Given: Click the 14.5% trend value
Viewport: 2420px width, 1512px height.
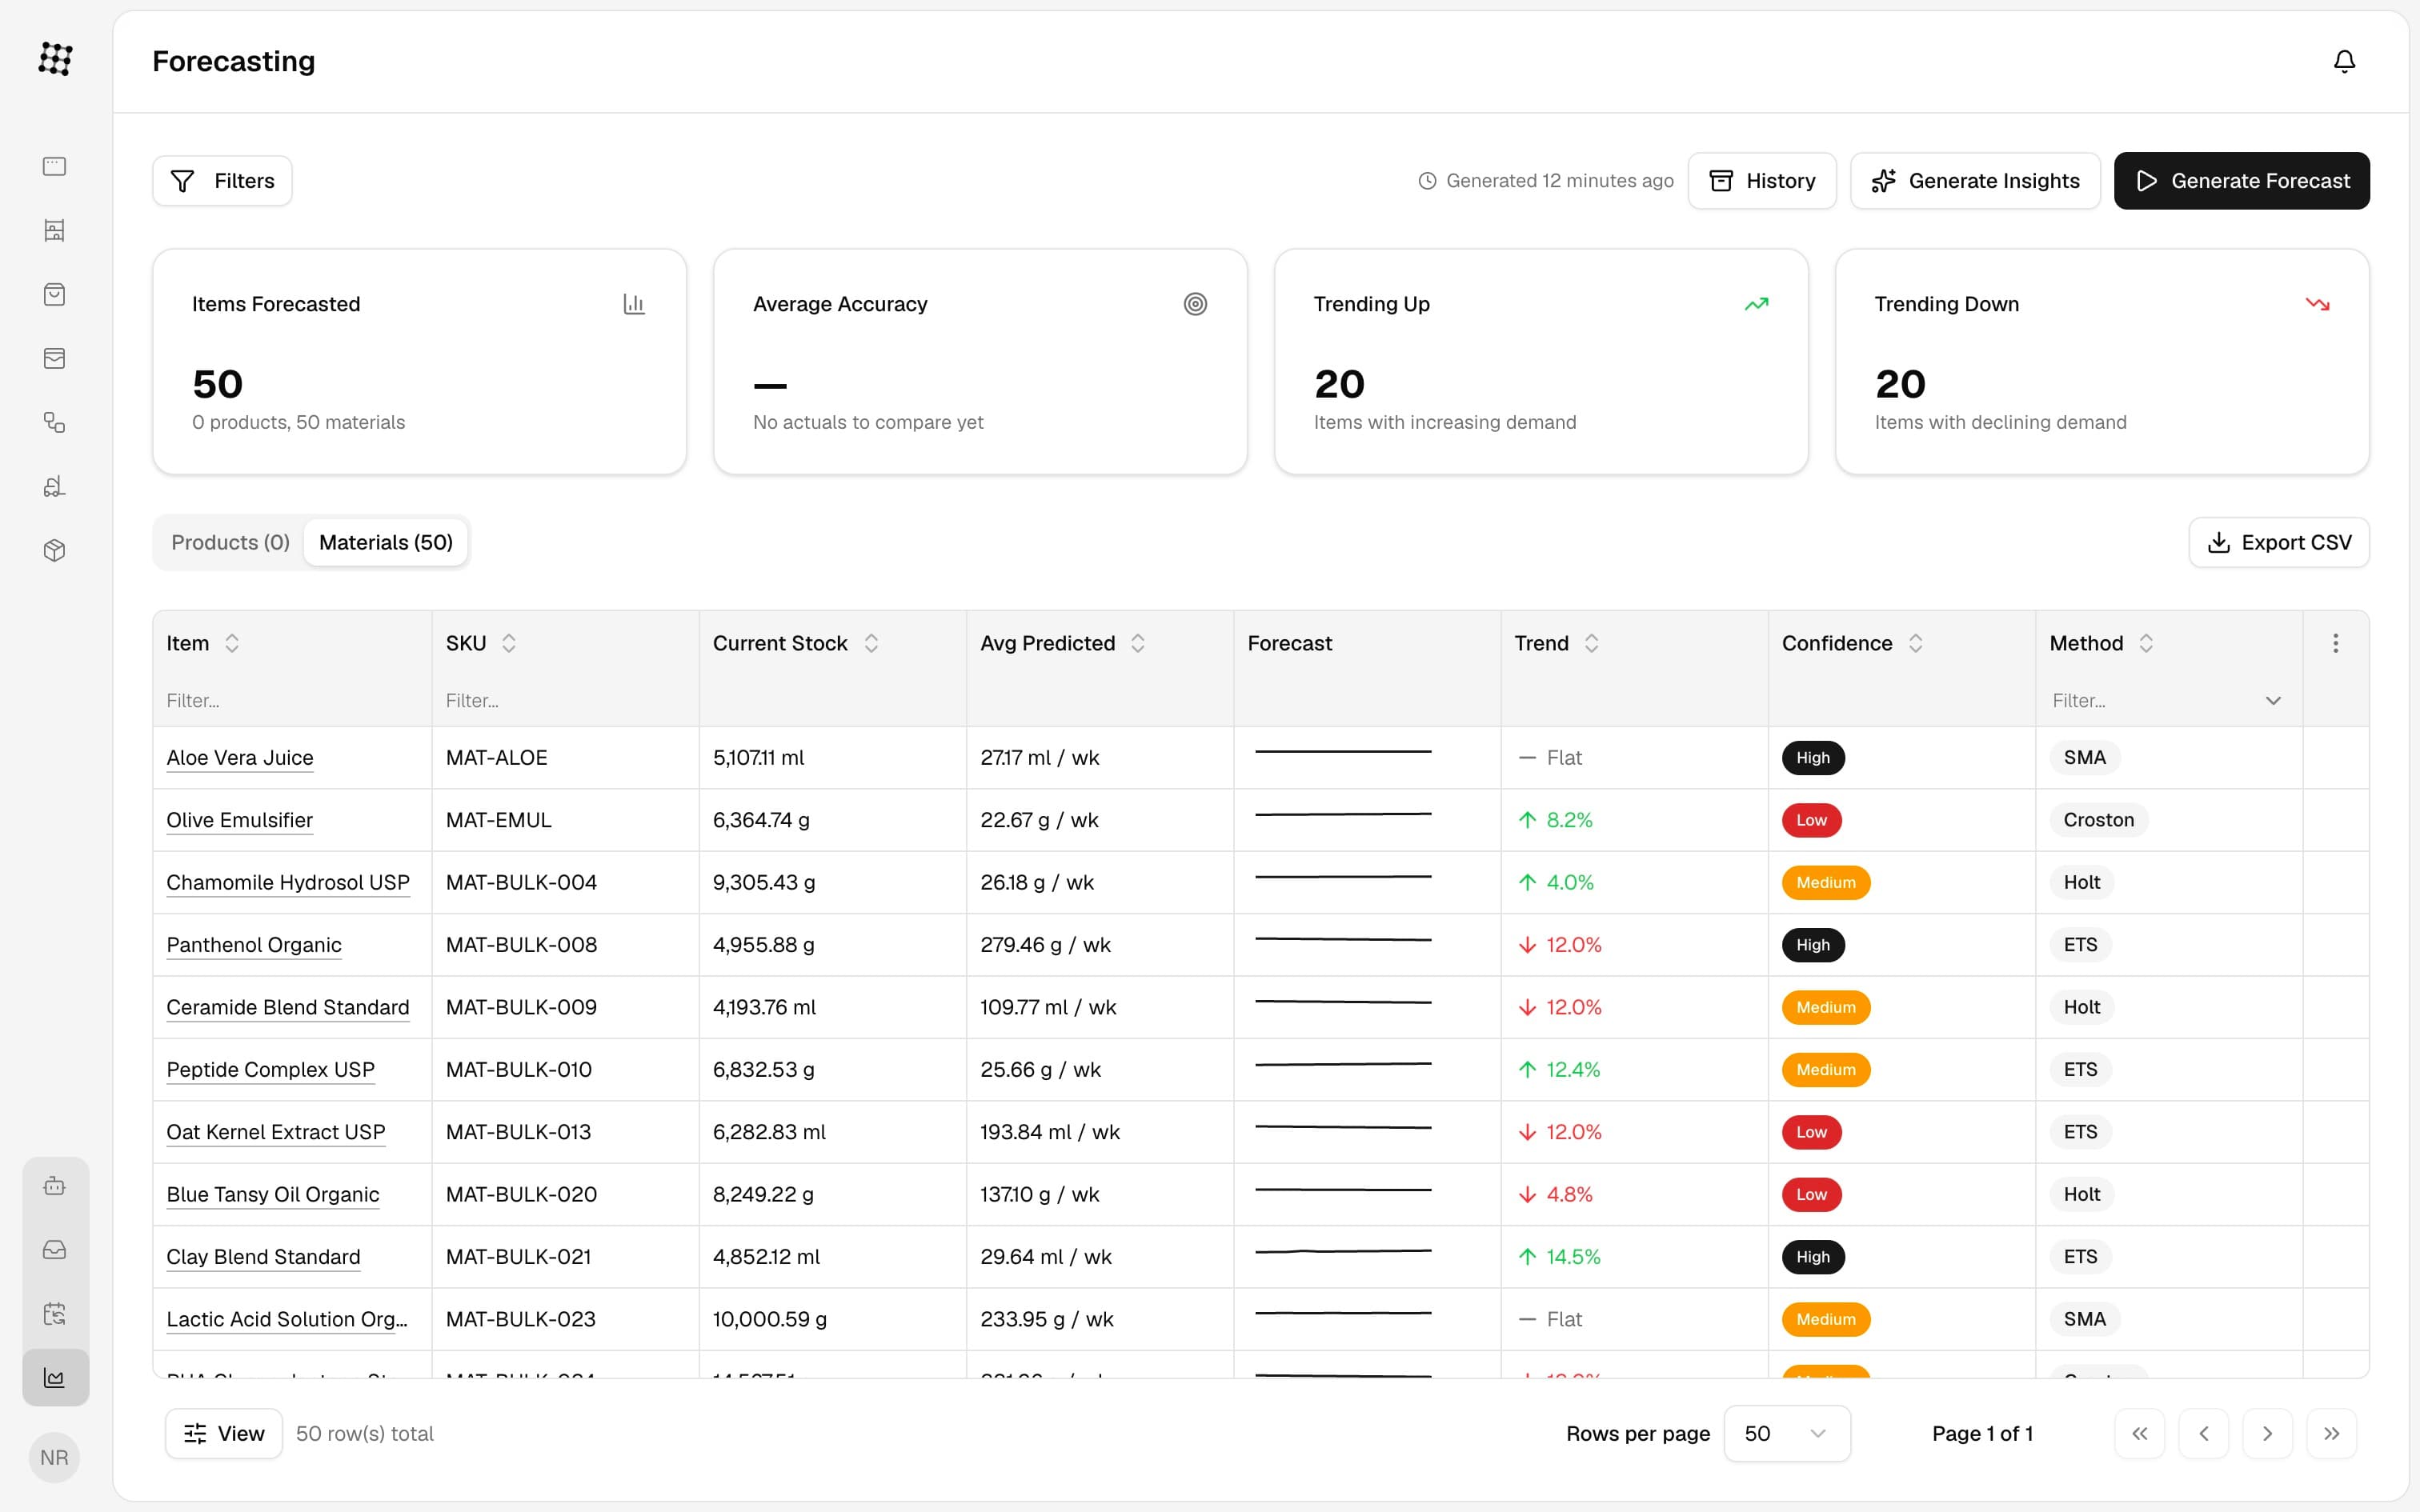Looking at the screenshot, I should tap(1572, 1257).
